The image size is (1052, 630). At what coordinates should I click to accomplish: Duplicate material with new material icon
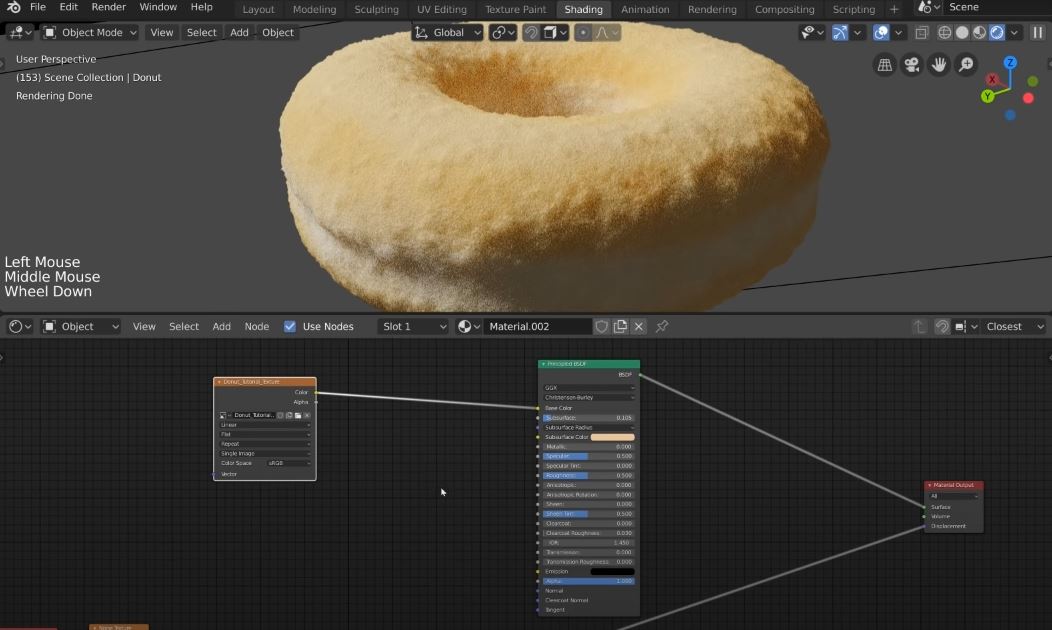(620, 326)
